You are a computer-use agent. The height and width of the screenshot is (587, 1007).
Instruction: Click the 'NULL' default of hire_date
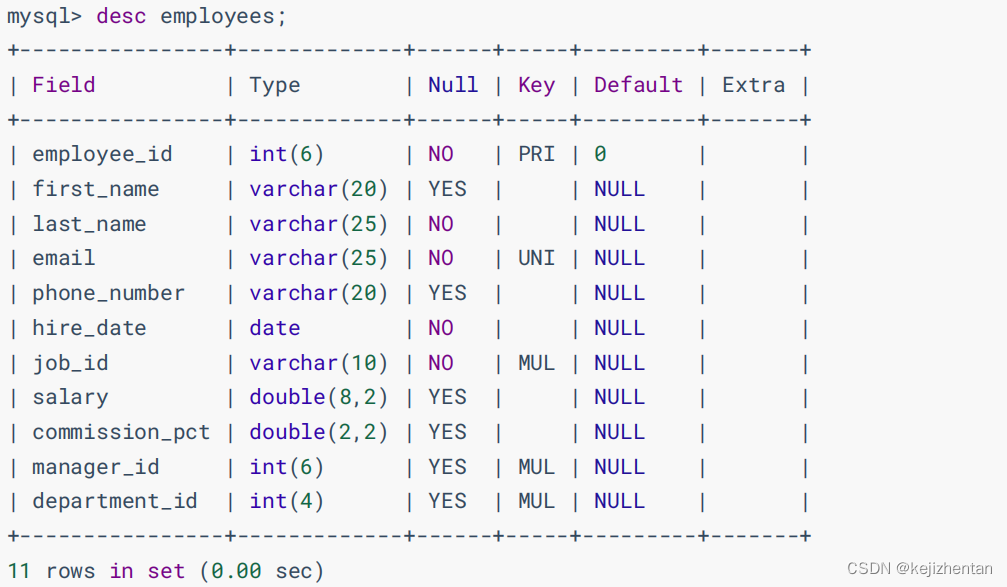pos(619,328)
